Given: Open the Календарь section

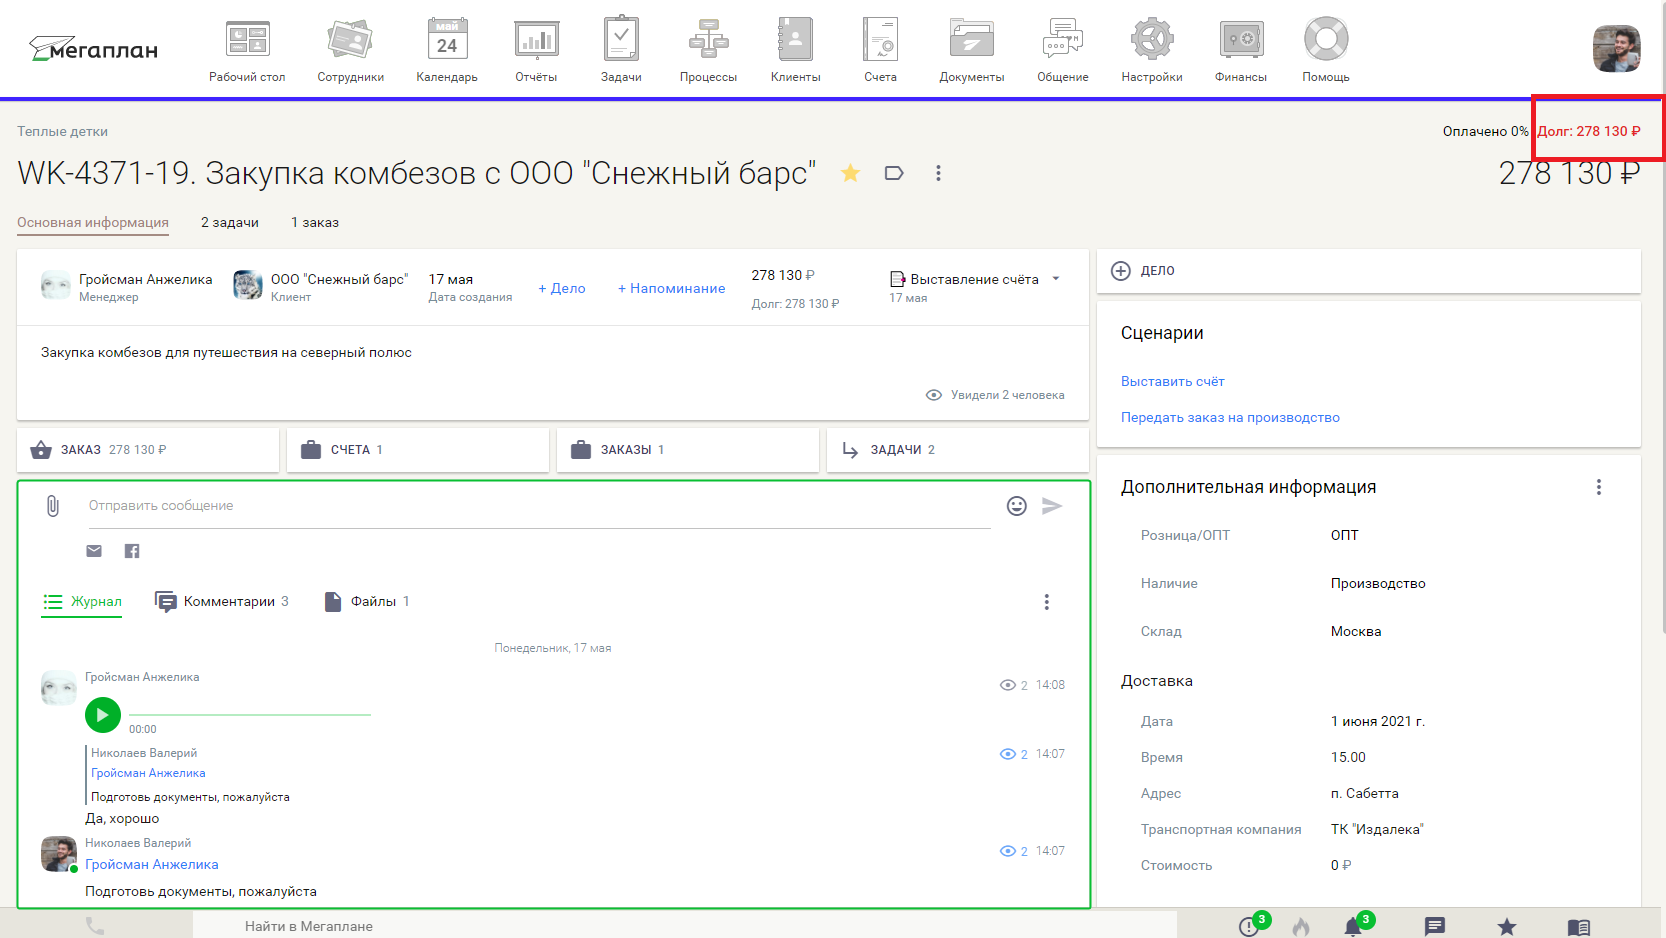Looking at the screenshot, I should (447, 50).
